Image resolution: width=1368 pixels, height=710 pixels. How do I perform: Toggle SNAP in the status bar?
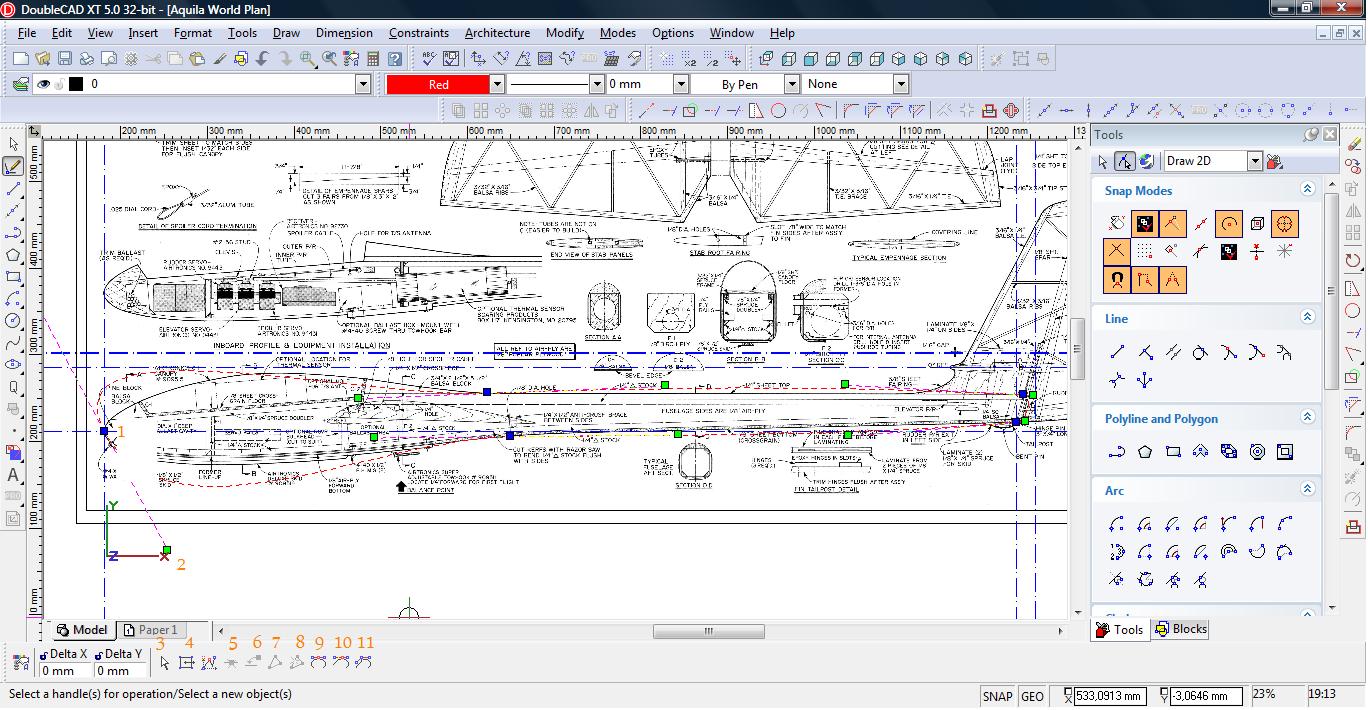997,696
